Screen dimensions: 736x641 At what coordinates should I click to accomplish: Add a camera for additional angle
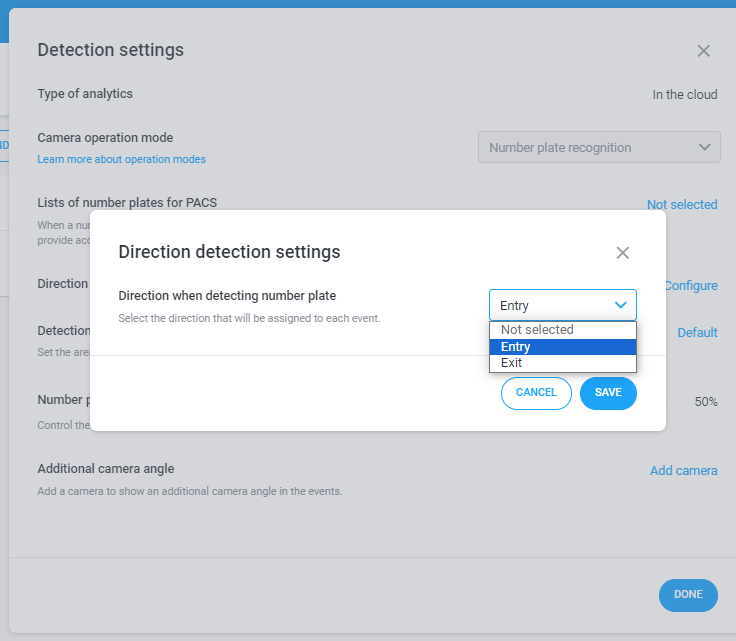683,471
